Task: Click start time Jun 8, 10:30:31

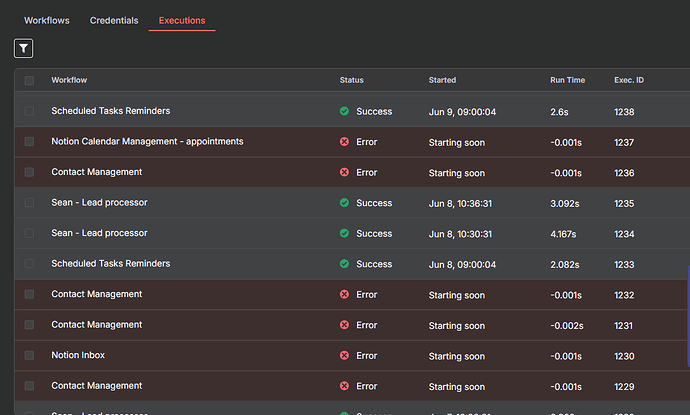Action: click(x=460, y=234)
